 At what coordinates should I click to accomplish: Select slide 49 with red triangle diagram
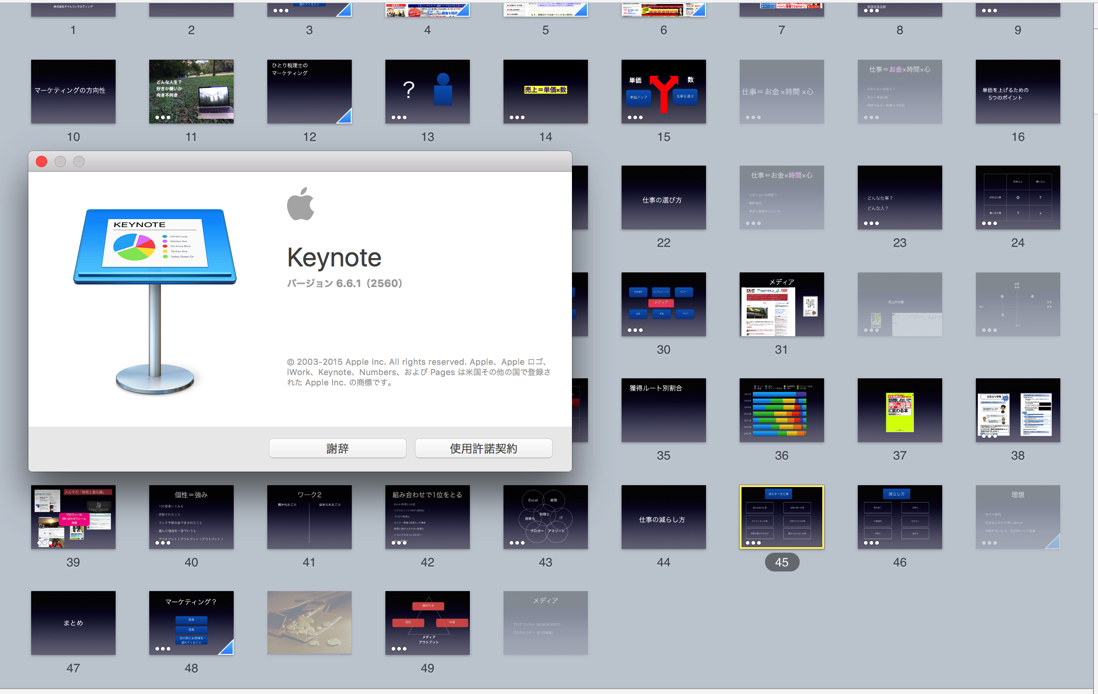pos(427,623)
